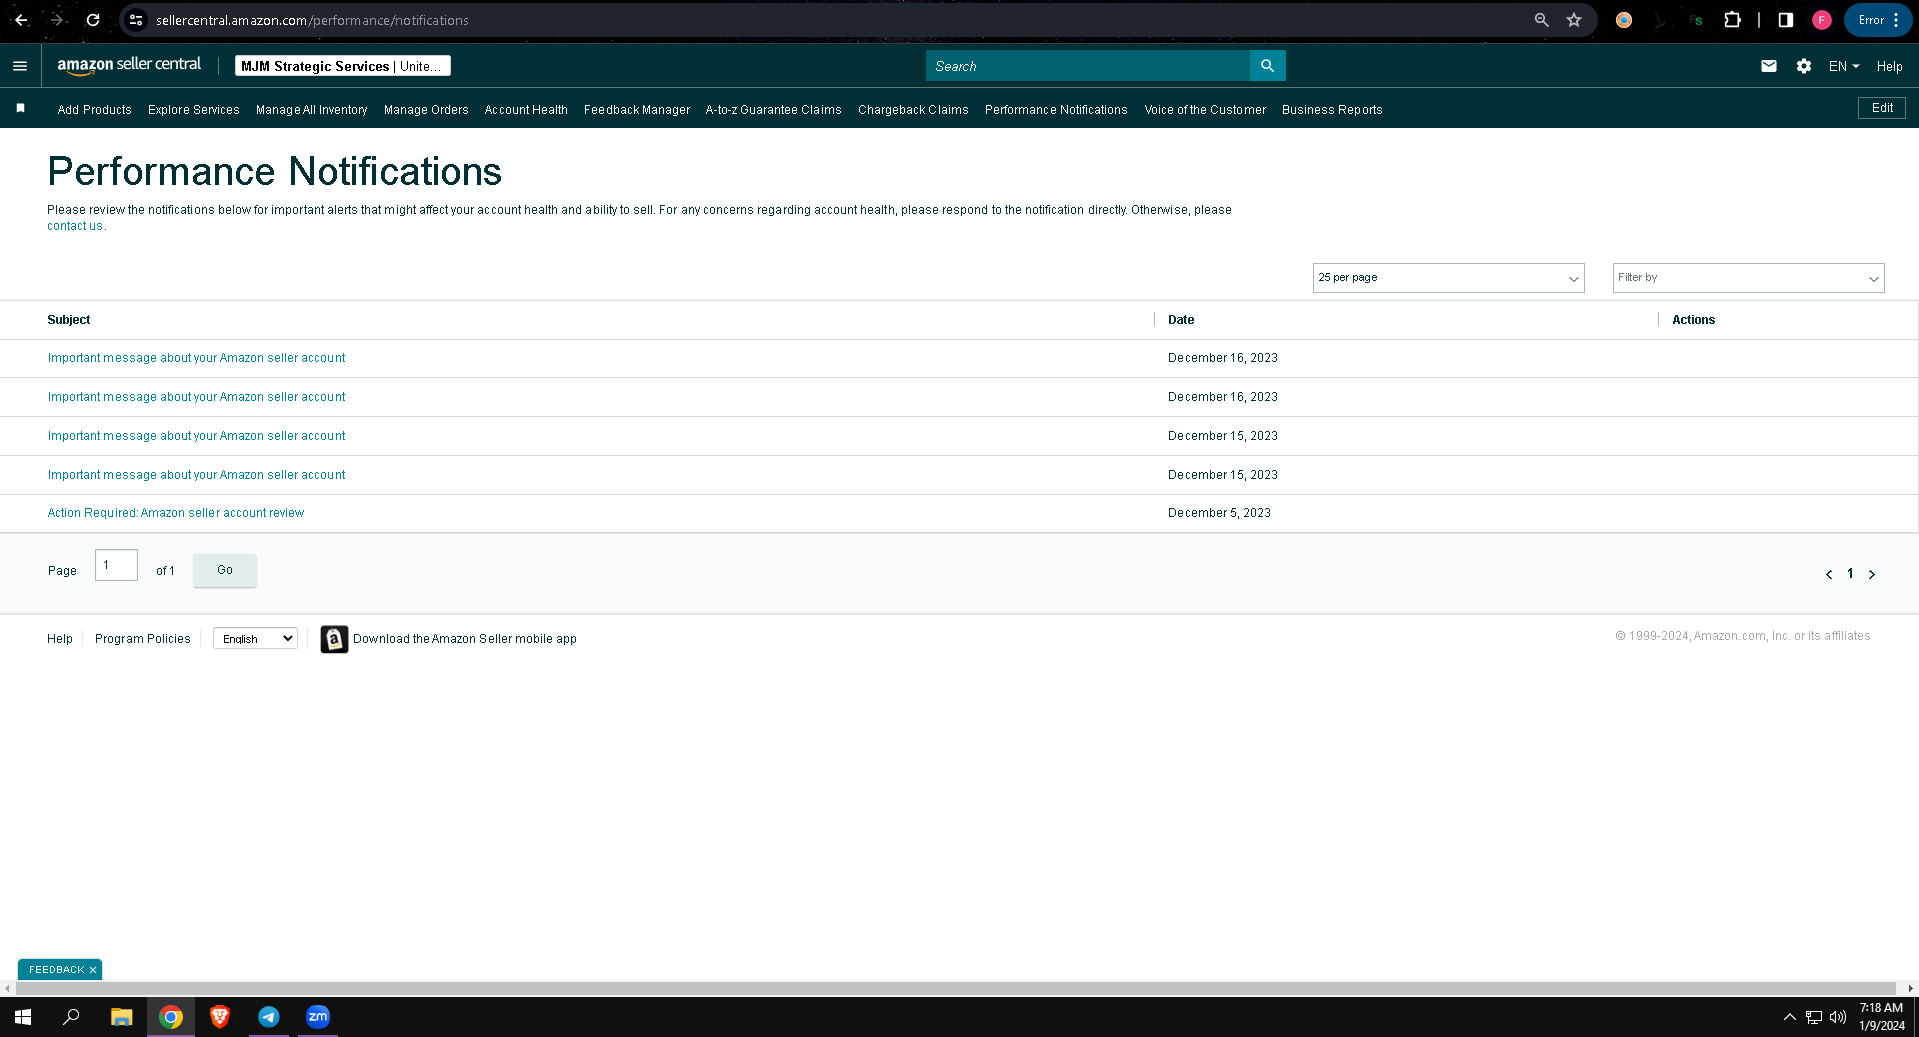Open File Explorer from the taskbar

[x=121, y=1017]
